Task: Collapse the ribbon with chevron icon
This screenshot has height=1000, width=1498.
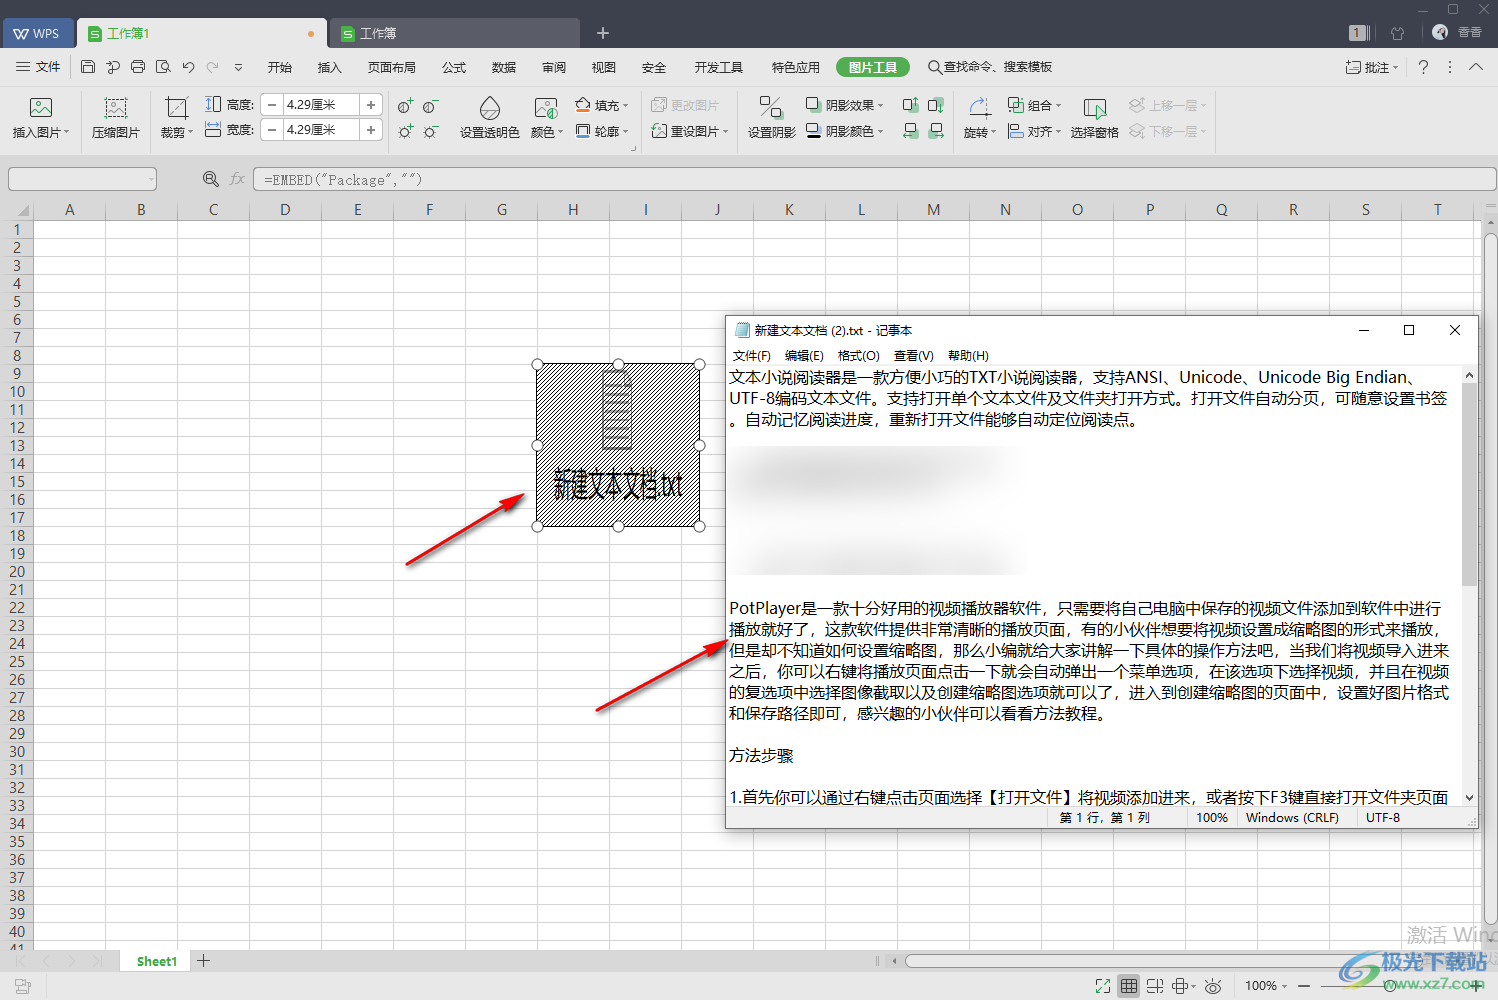Action: [x=1476, y=67]
